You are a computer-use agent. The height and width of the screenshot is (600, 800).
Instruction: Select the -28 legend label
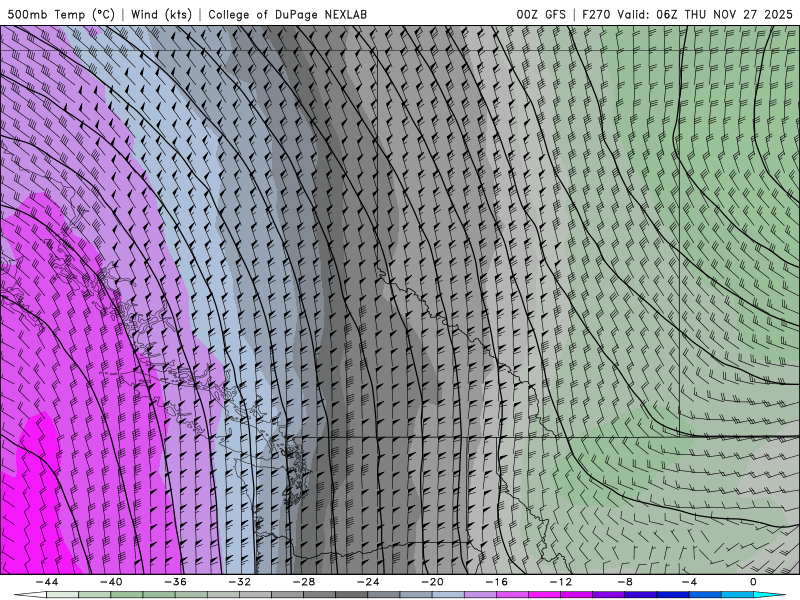[x=304, y=582]
